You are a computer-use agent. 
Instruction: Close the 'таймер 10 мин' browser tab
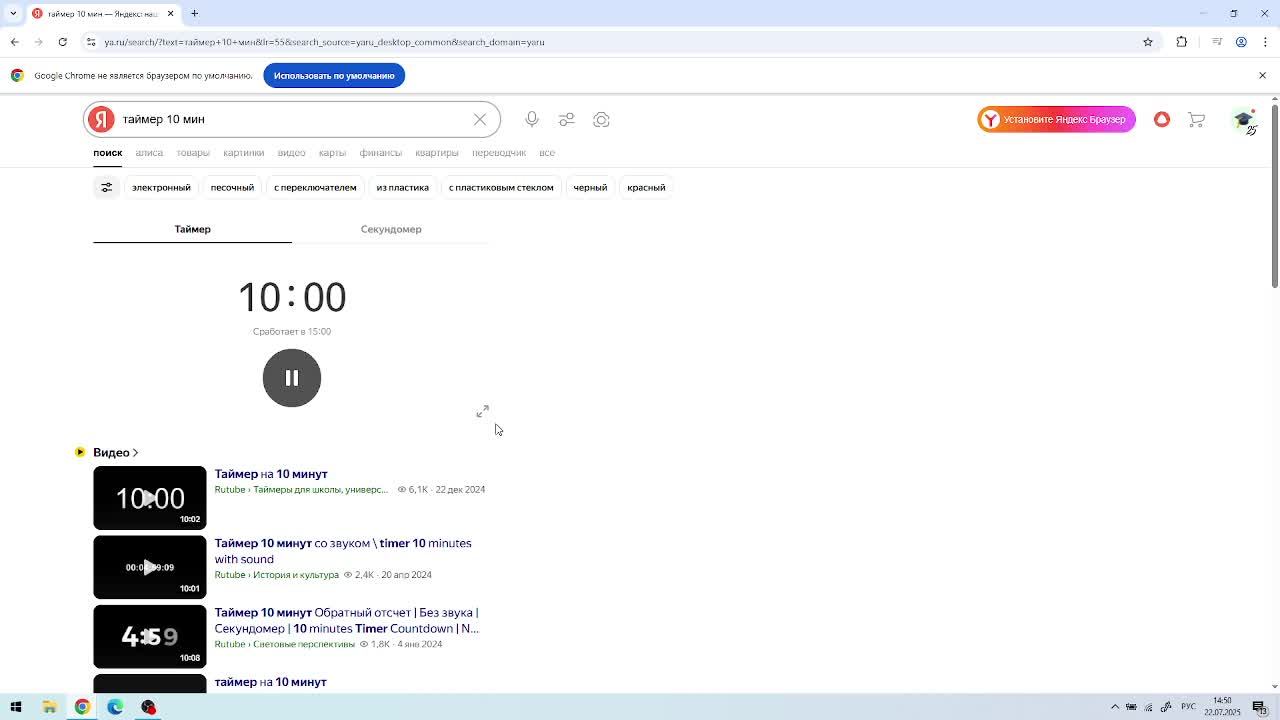coord(170,13)
